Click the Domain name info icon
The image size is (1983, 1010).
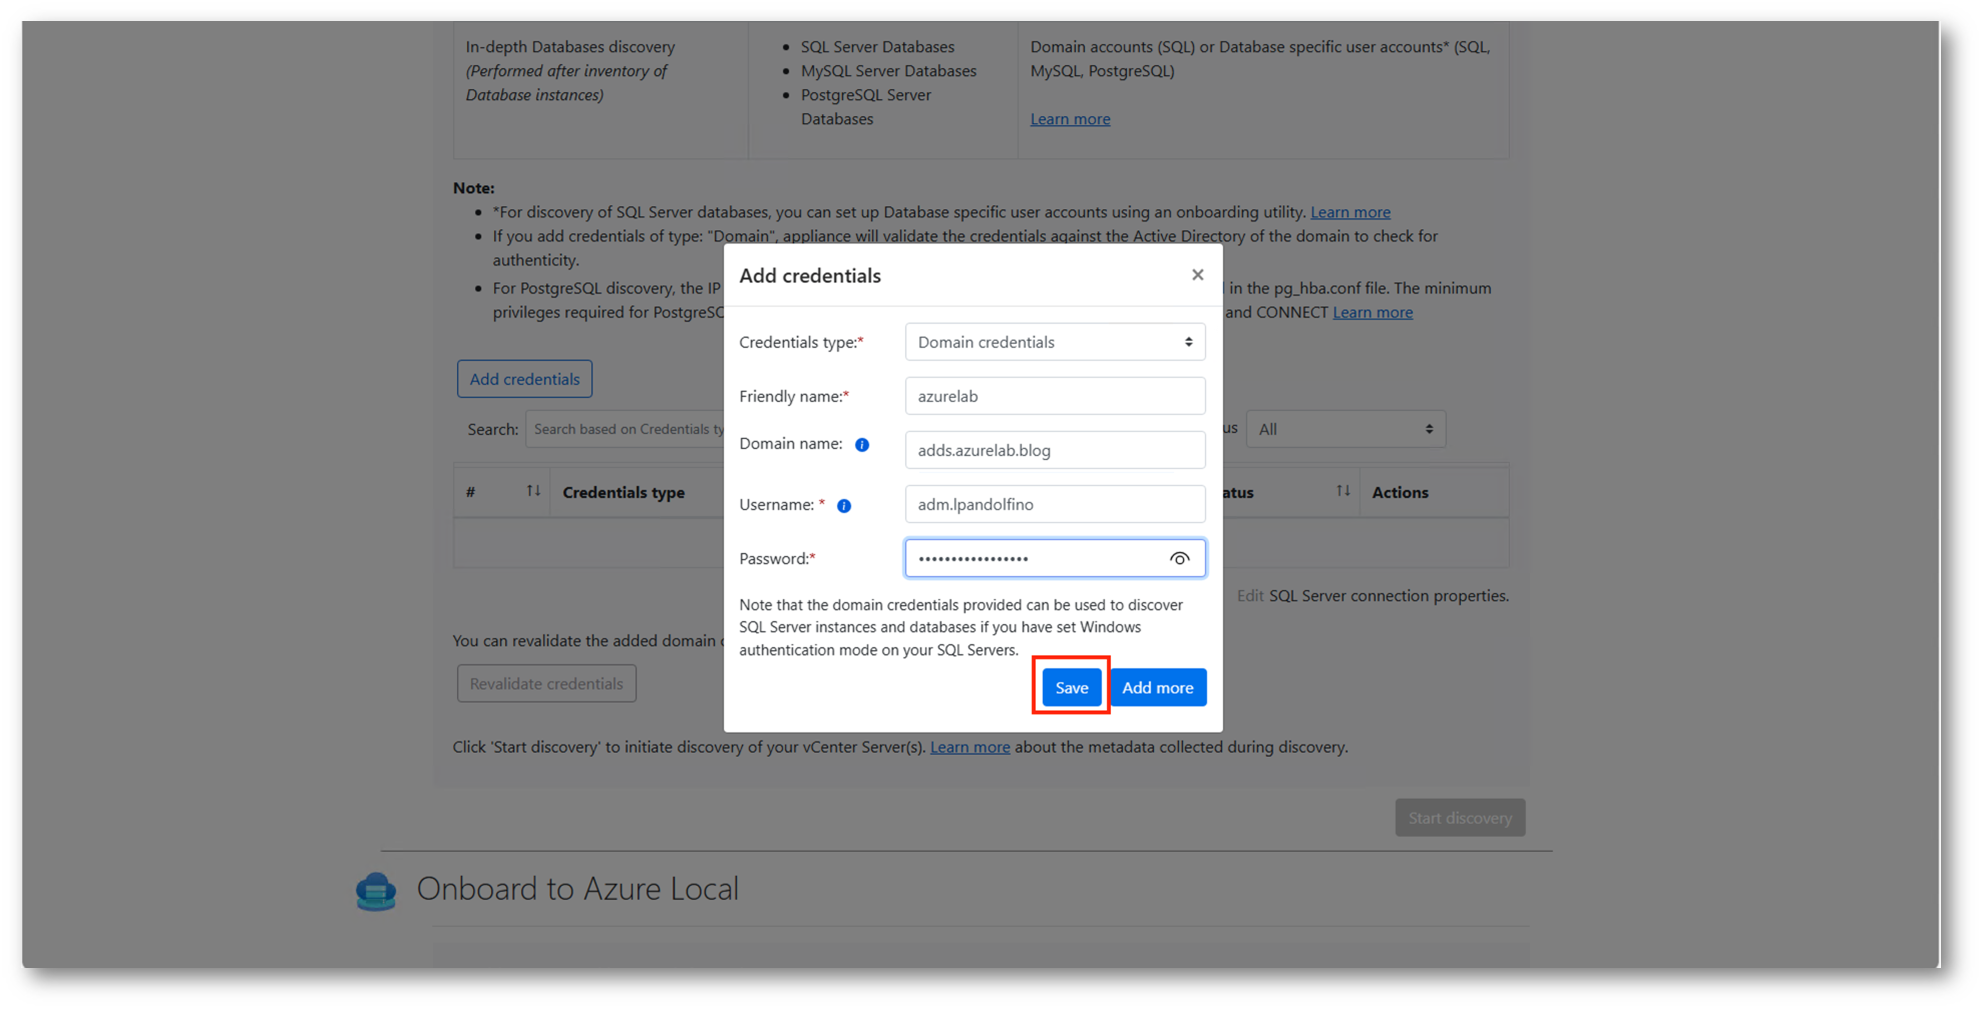[861, 445]
